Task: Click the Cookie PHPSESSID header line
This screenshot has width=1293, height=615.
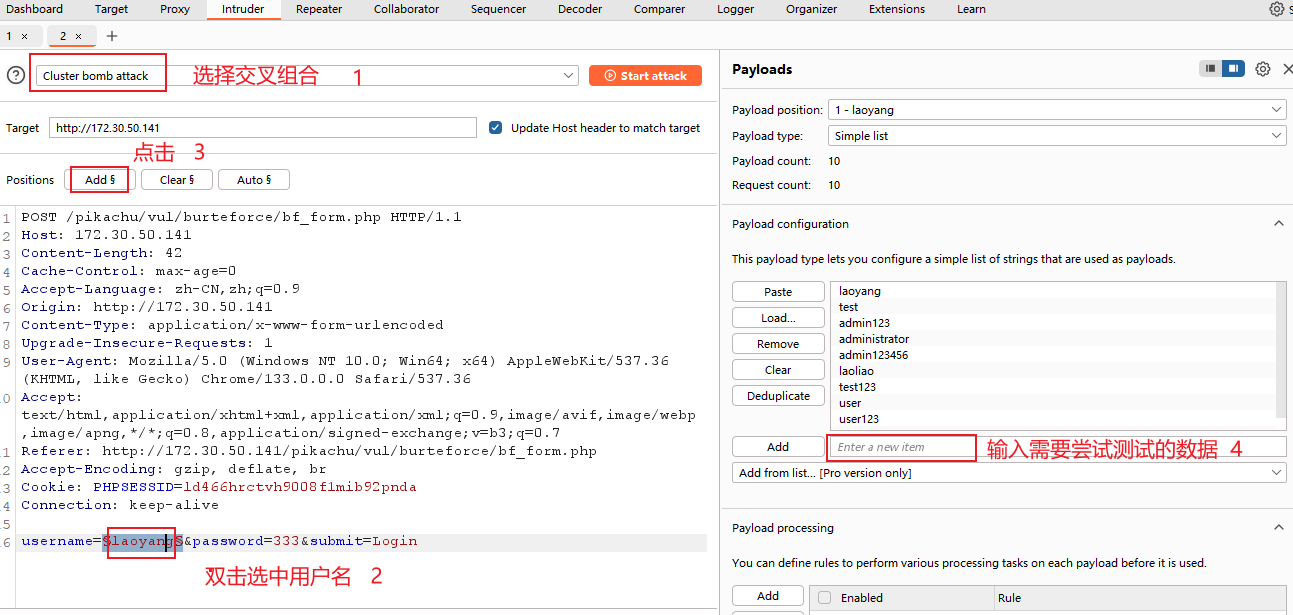Action: coord(219,487)
